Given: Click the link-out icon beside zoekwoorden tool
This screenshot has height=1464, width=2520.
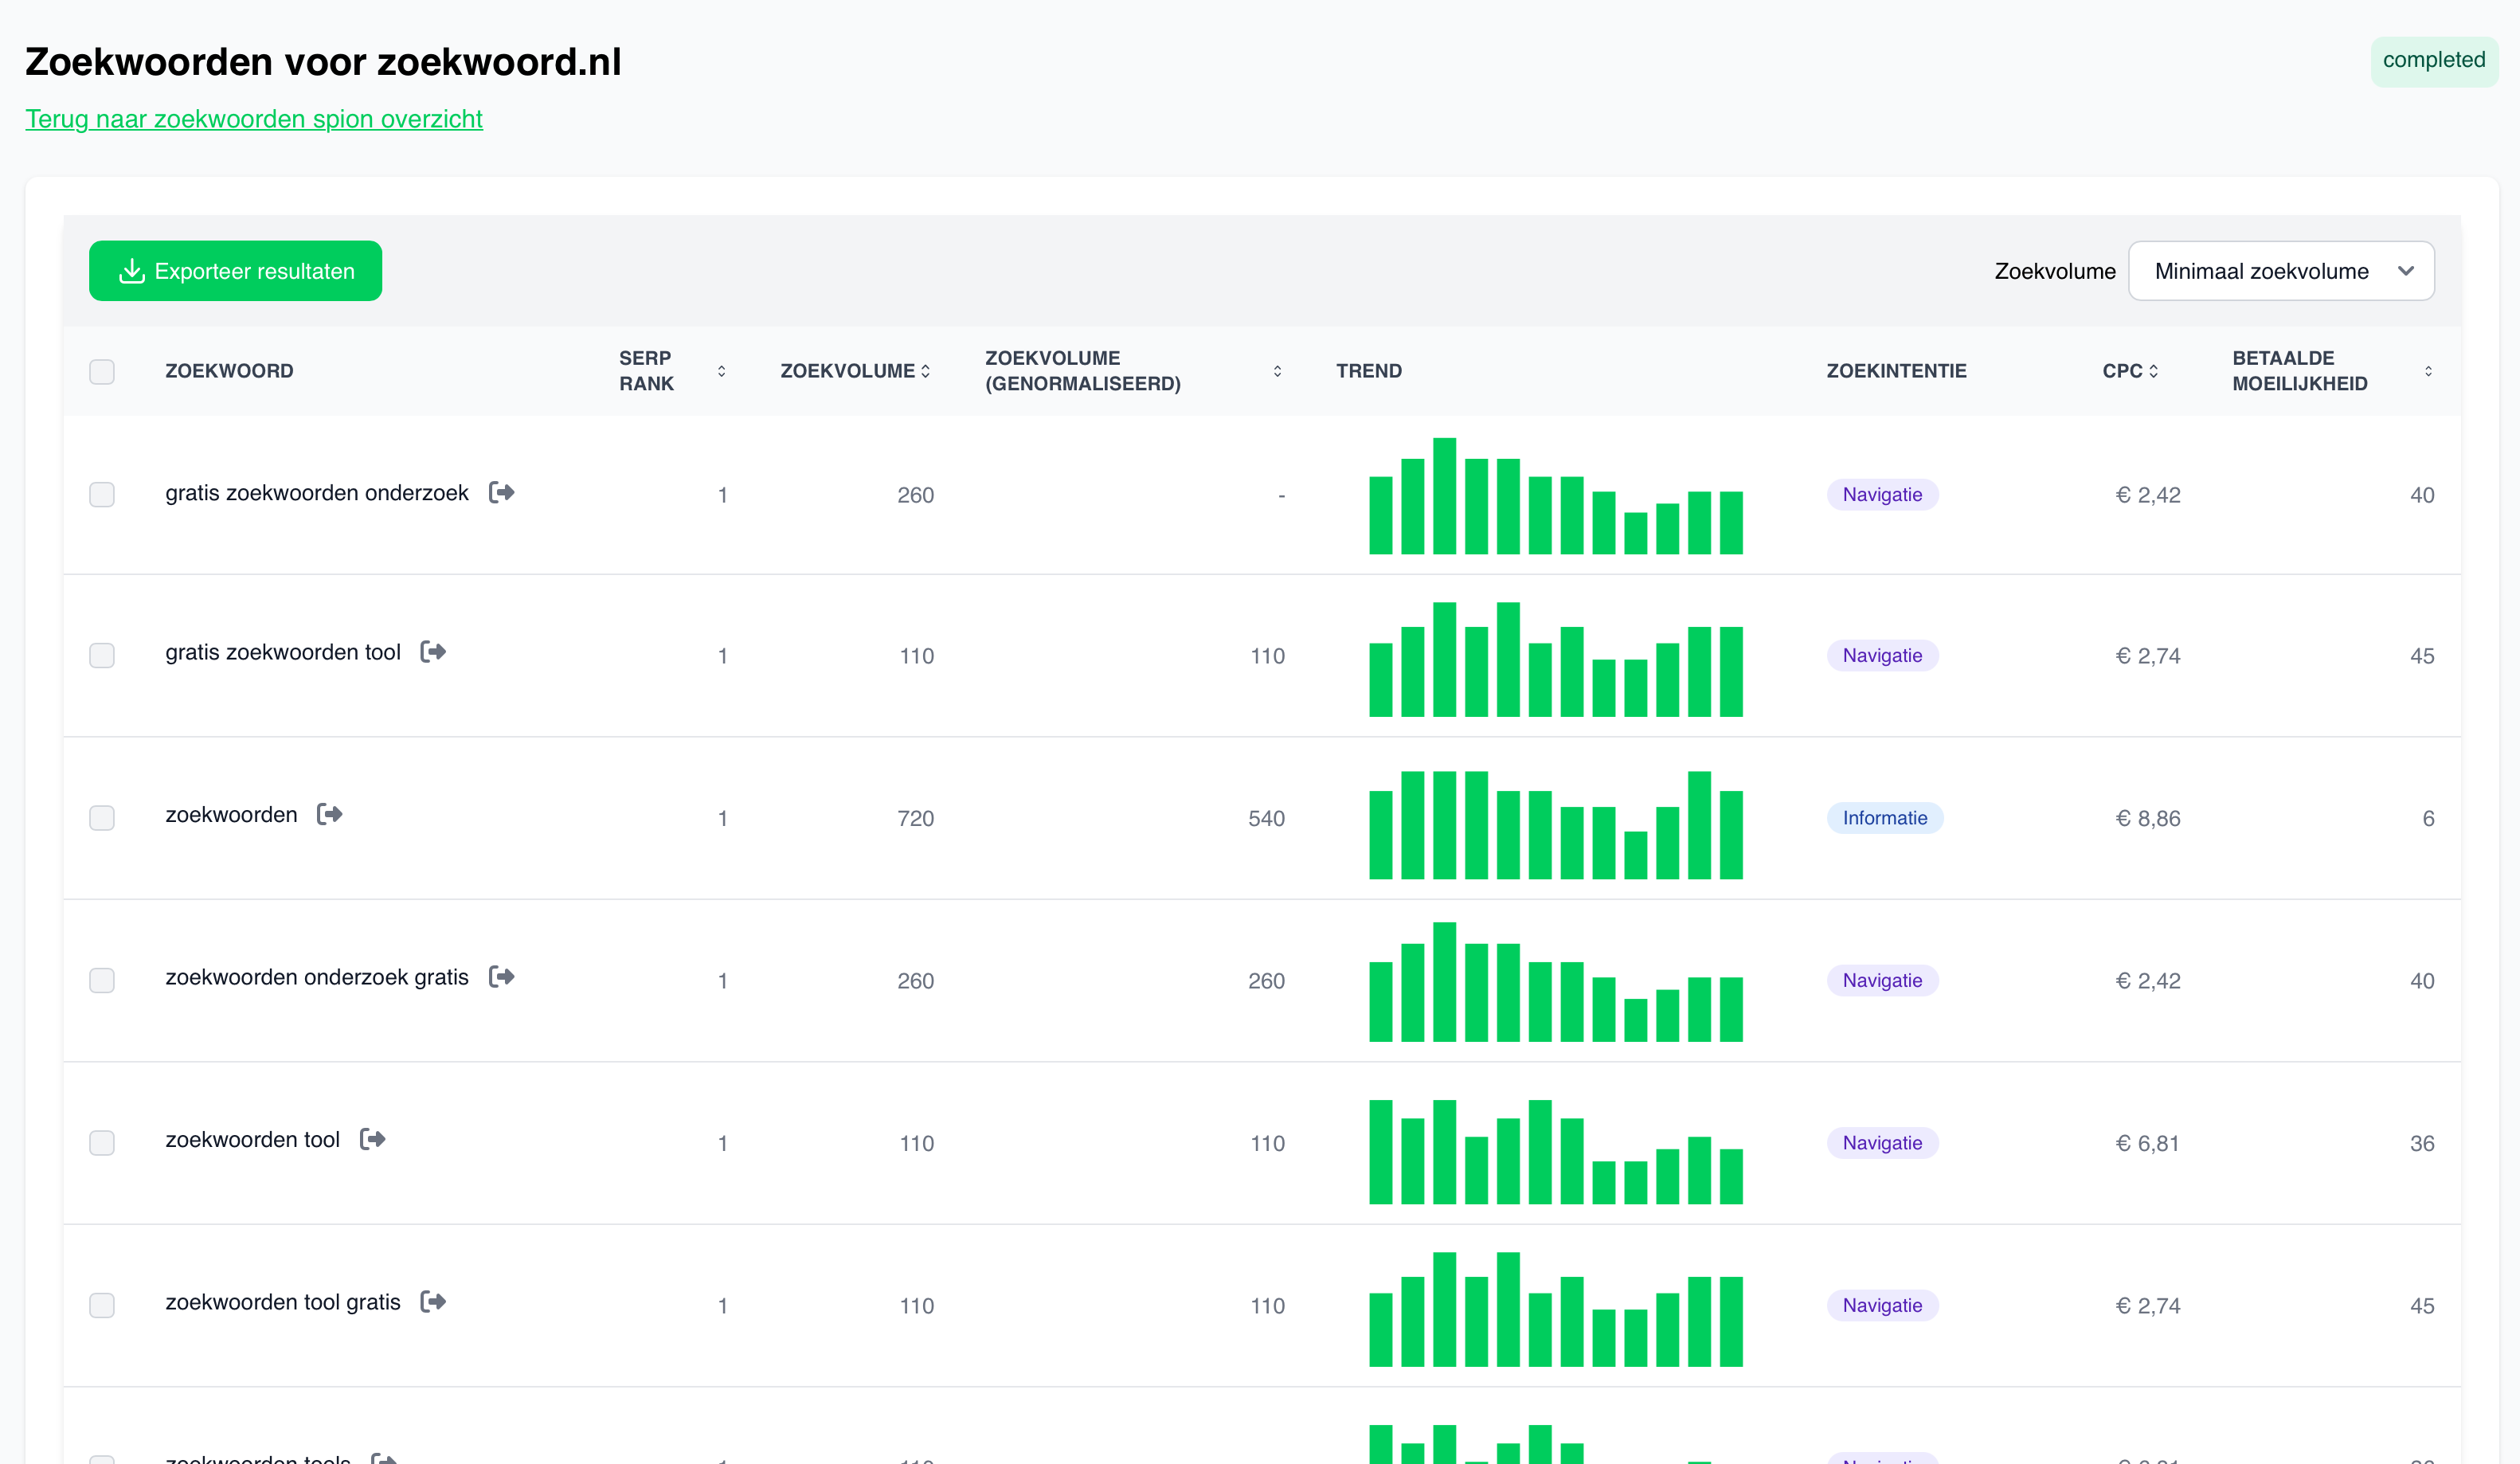Looking at the screenshot, I should 373,1139.
